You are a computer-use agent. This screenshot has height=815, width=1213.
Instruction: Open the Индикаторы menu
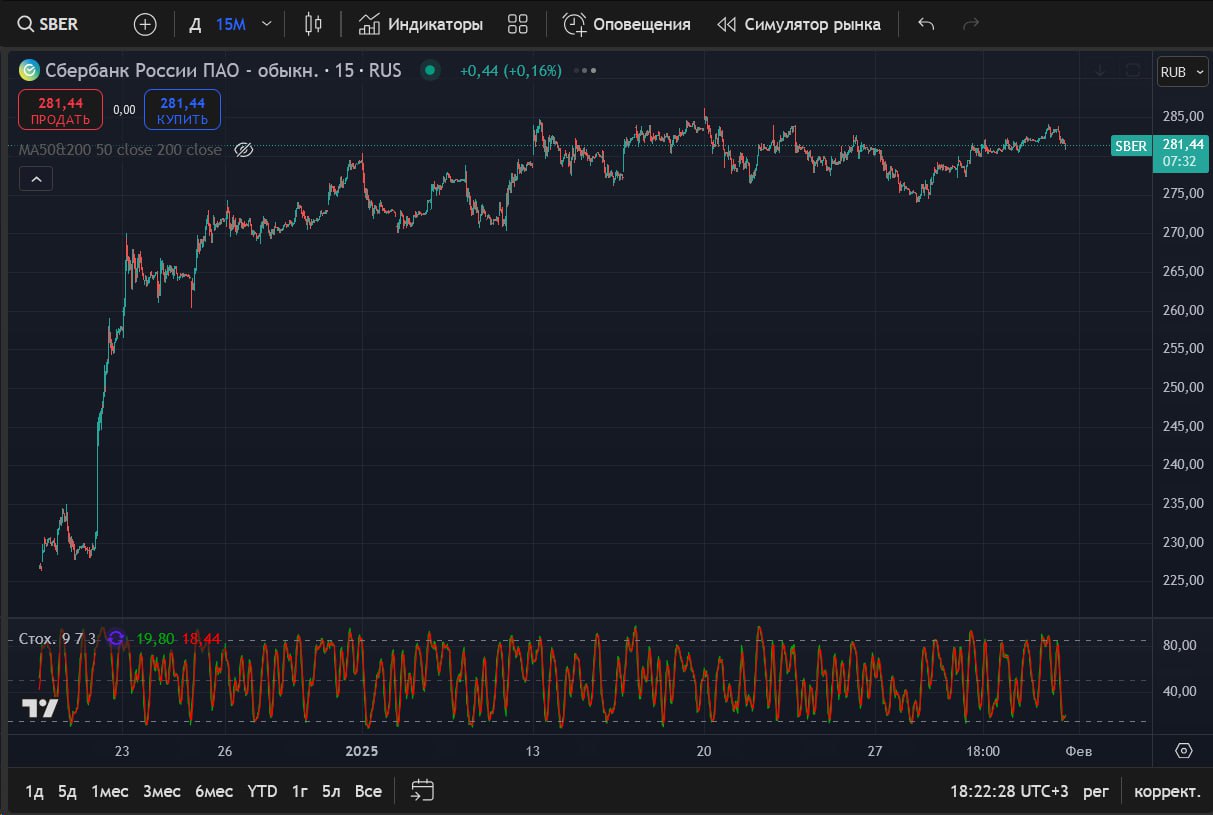pyautogui.click(x=421, y=24)
